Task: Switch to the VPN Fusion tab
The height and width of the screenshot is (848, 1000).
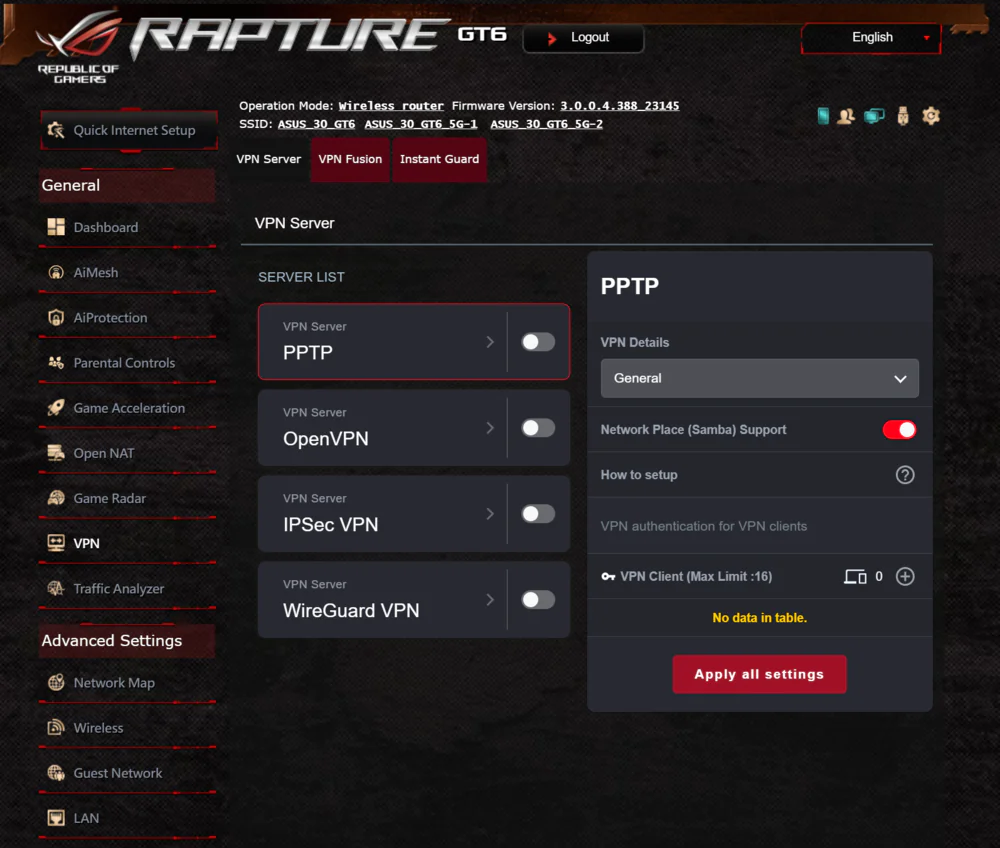Action: 350,159
